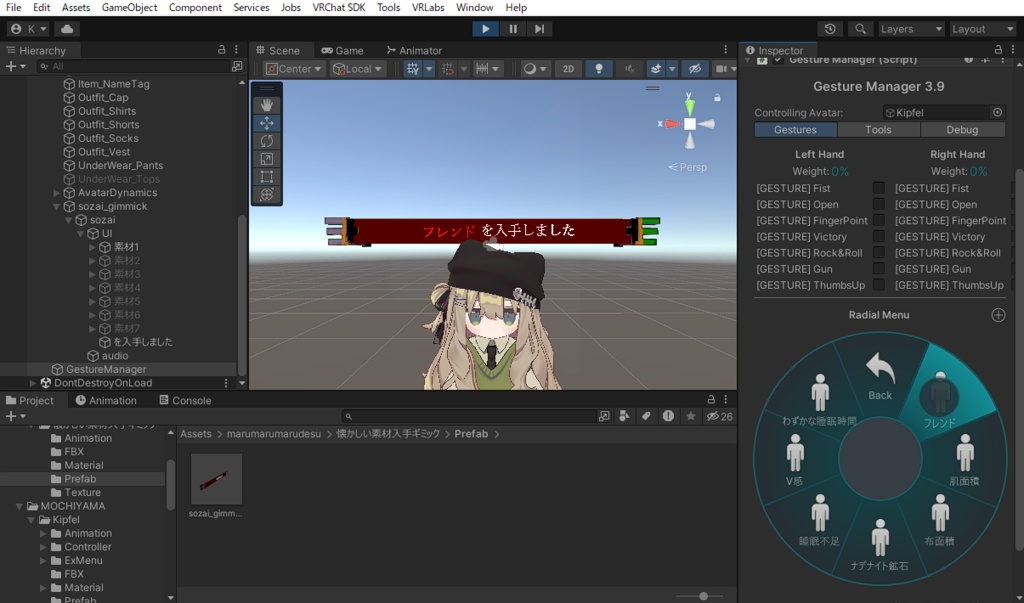This screenshot has height=603, width=1024.
Task: Toggle scene visibility hidden-objects icon
Action: tap(695, 69)
